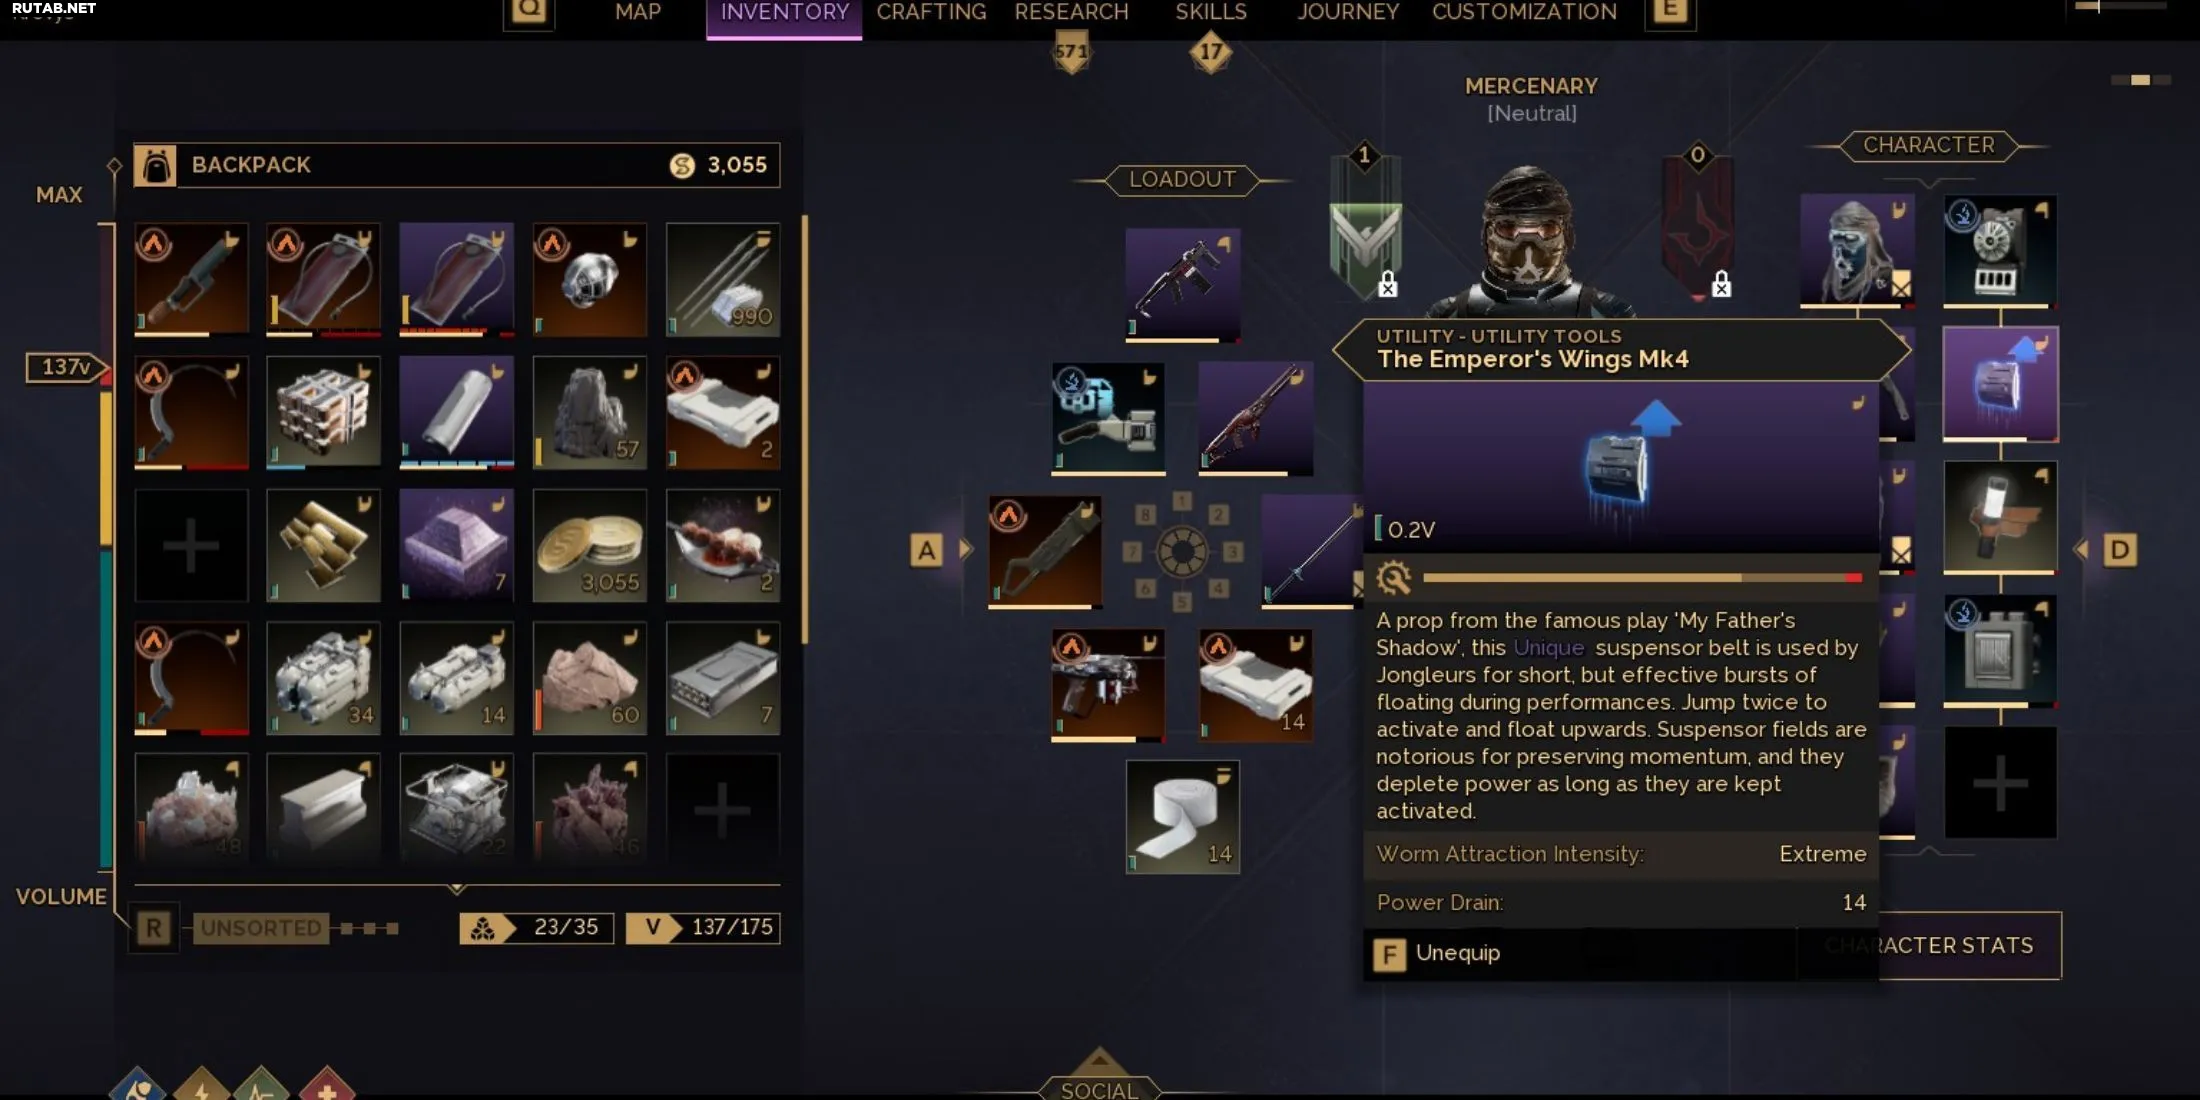
Task: Select the equipped rifle at top of loadout
Action: point(1183,284)
